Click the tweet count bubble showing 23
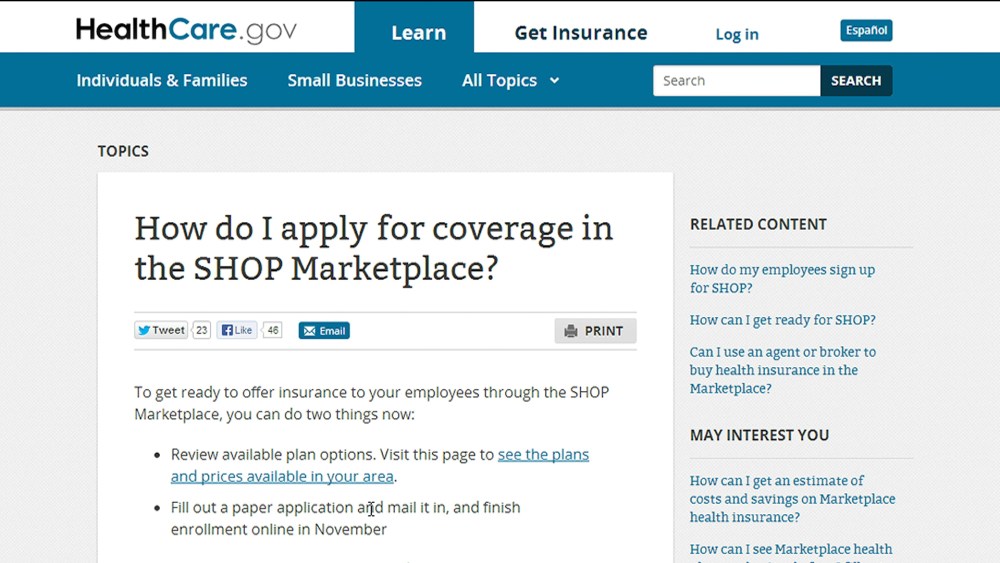Image resolution: width=1000 pixels, height=563 pixels. coord(201,330)
